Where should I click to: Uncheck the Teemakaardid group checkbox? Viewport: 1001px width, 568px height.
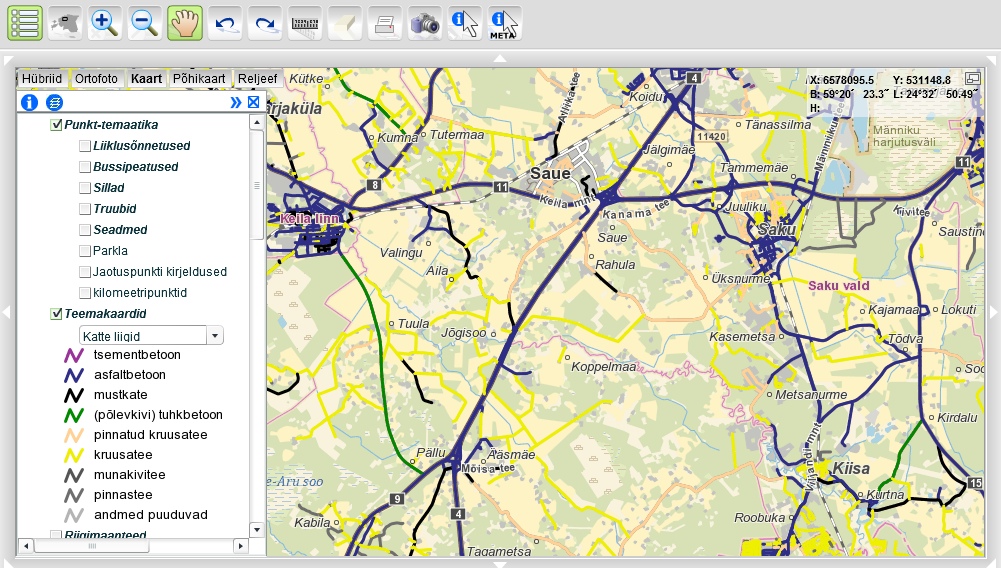pos(56,314)
